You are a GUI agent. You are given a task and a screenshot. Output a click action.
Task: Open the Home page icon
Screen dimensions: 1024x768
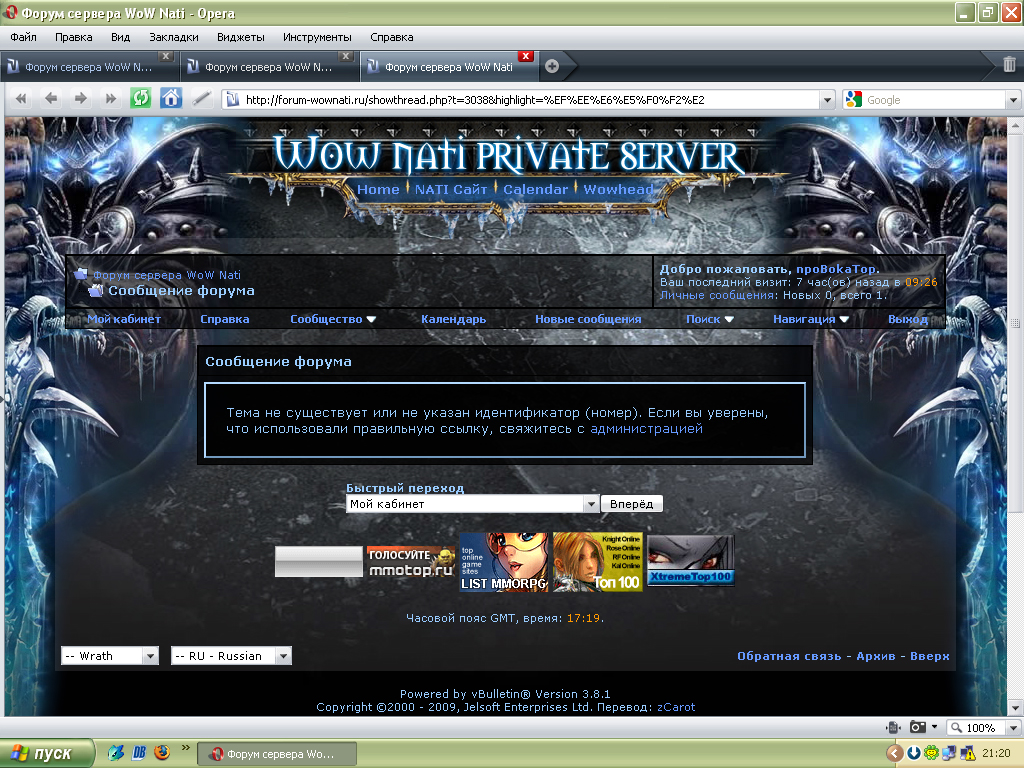171,99
